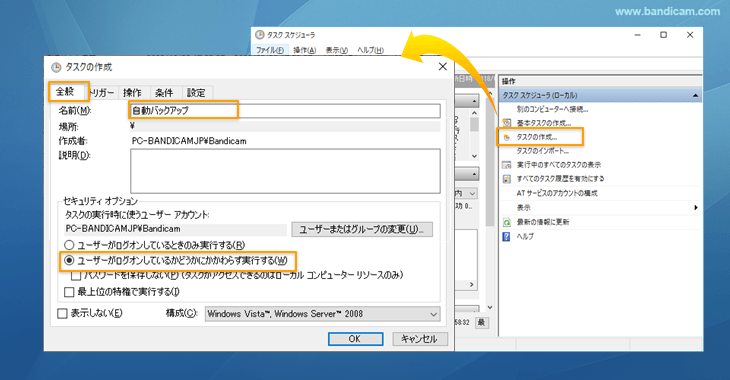Select ログオンしているかどうかにかかわらず実行する radio button

pos(69,260)
